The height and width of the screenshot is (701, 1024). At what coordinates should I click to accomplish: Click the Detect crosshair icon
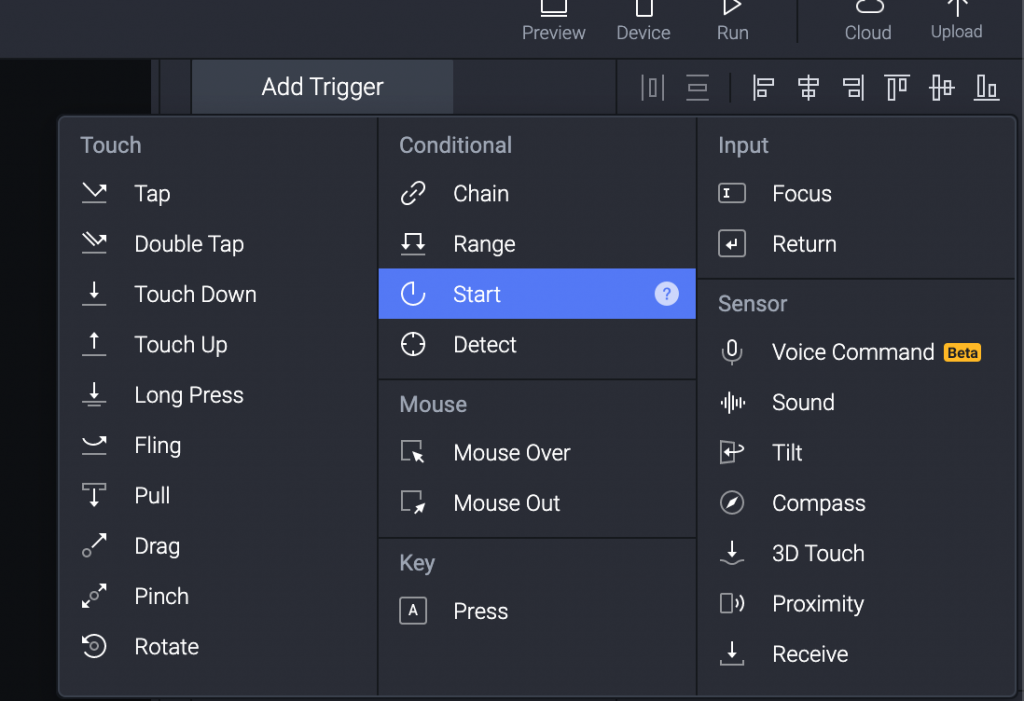pyautogui.click(x=413, y=345)
